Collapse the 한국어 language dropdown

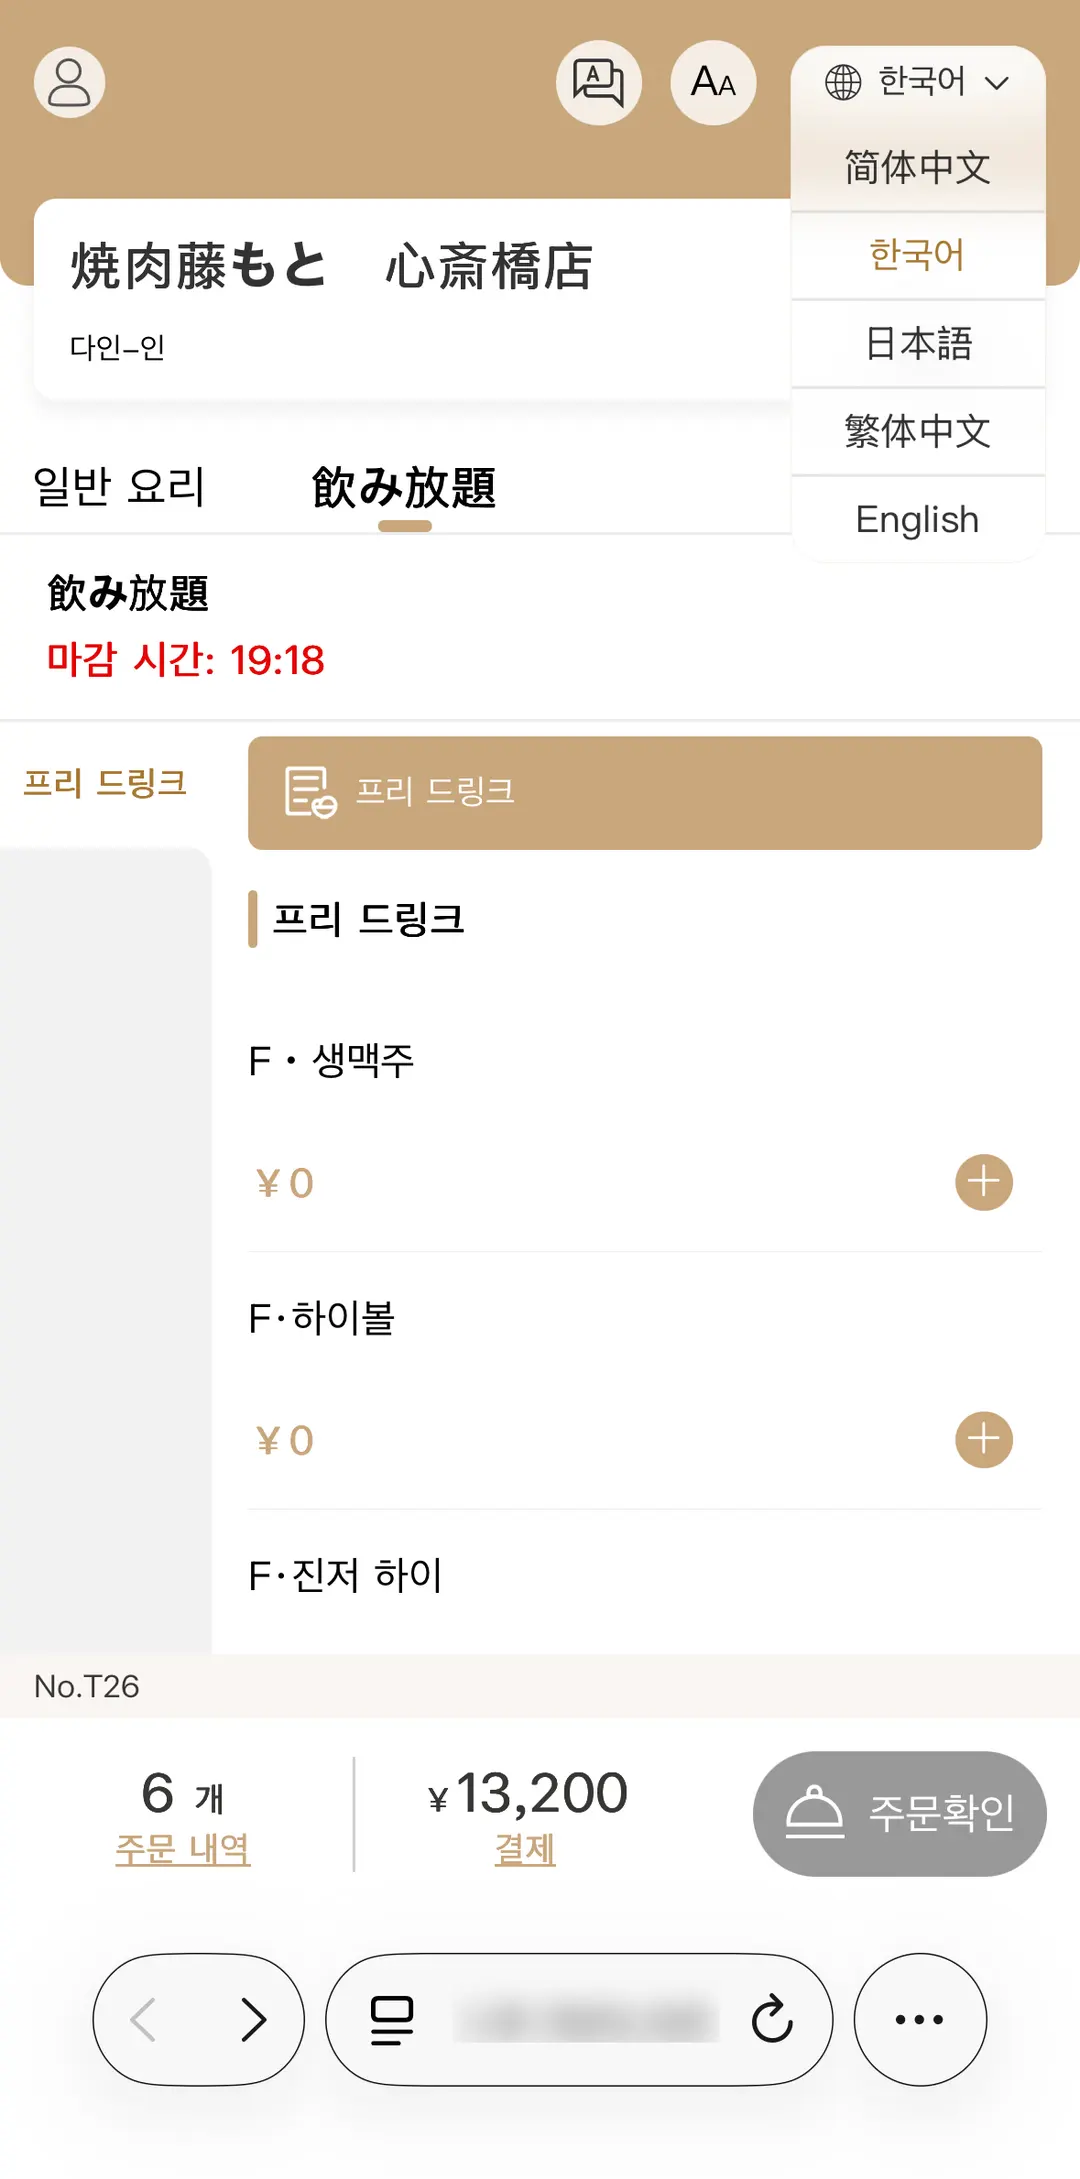point(917,82)
